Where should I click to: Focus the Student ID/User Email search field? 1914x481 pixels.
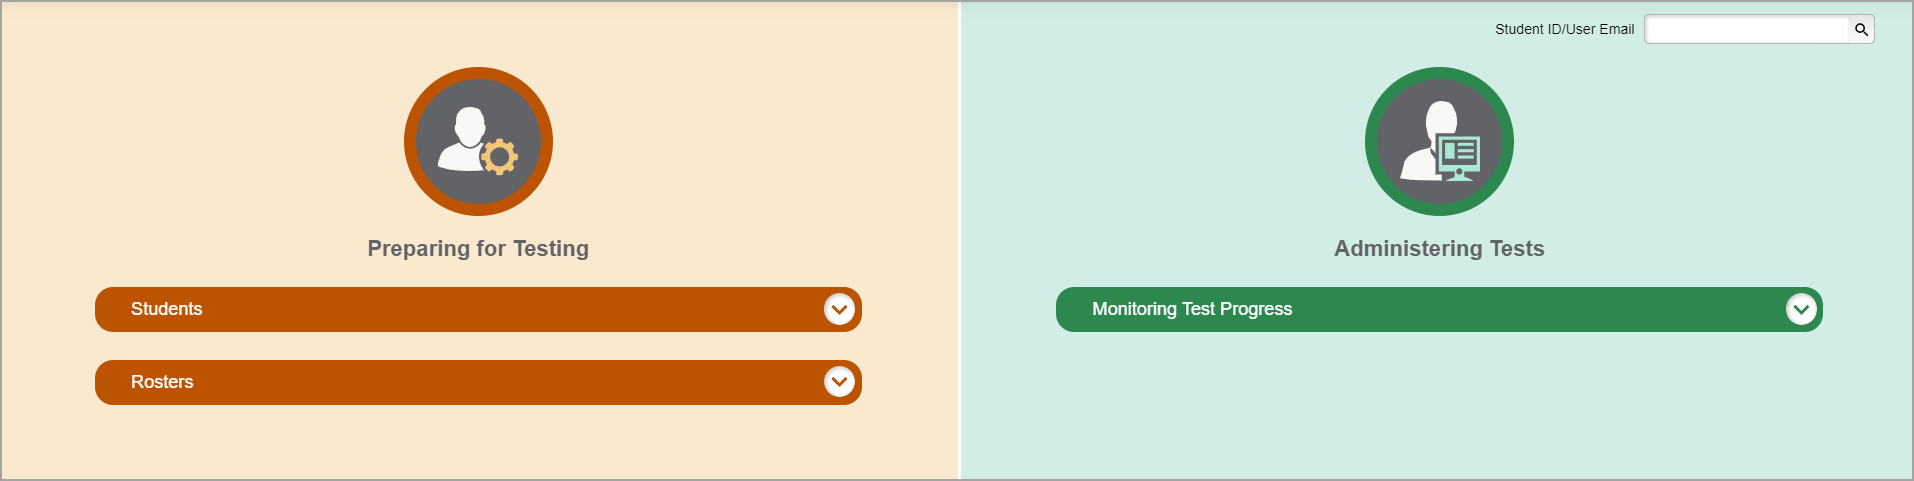(1746, 30)
